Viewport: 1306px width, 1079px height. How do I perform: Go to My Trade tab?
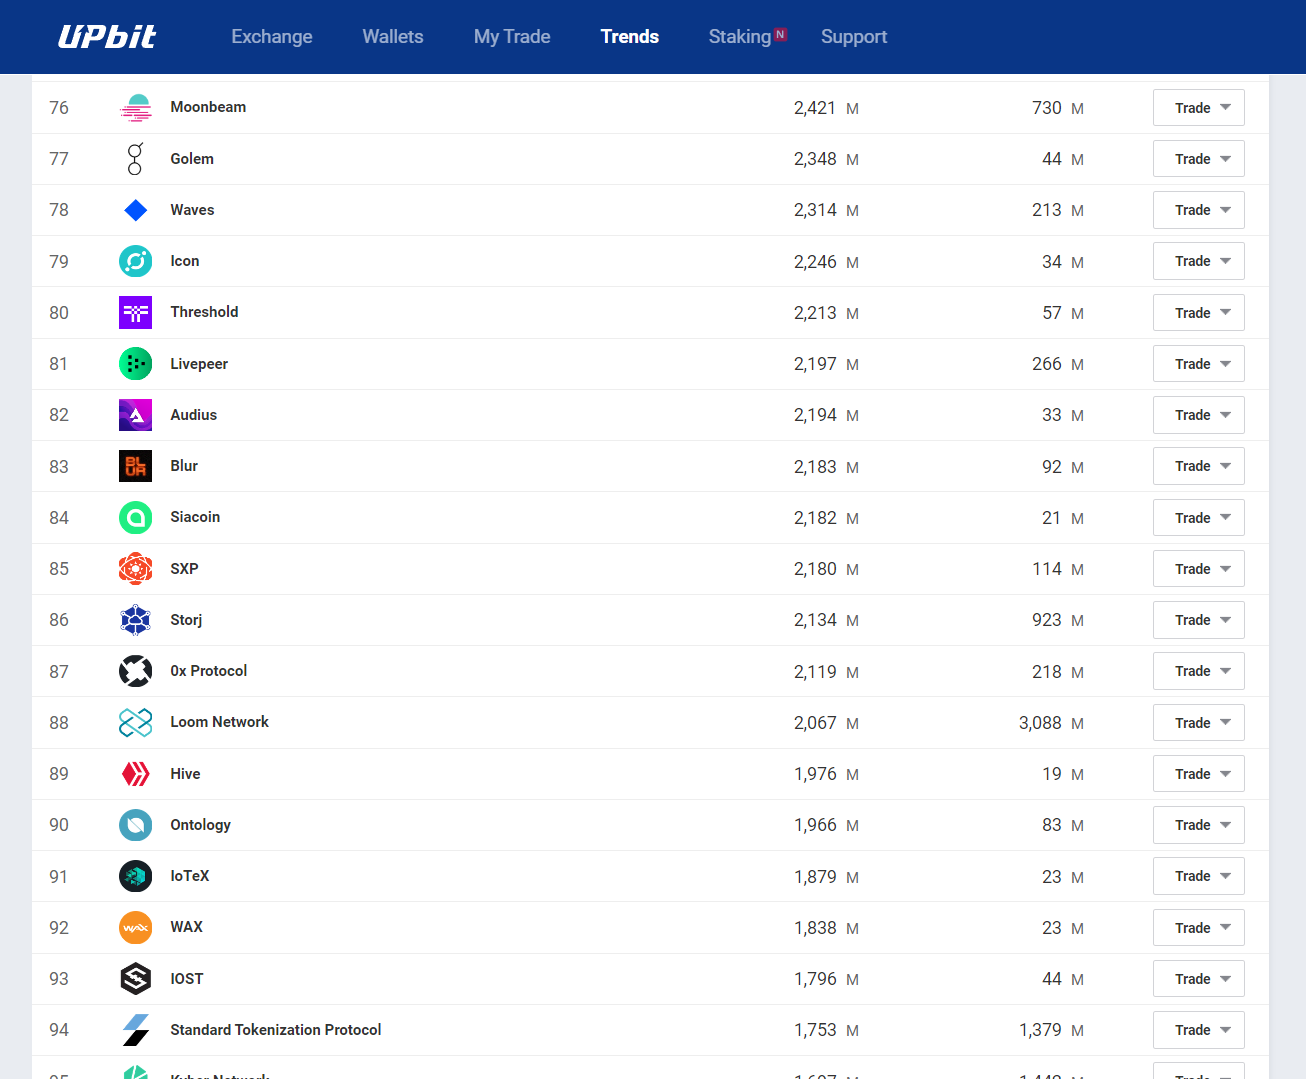point(512,37)
